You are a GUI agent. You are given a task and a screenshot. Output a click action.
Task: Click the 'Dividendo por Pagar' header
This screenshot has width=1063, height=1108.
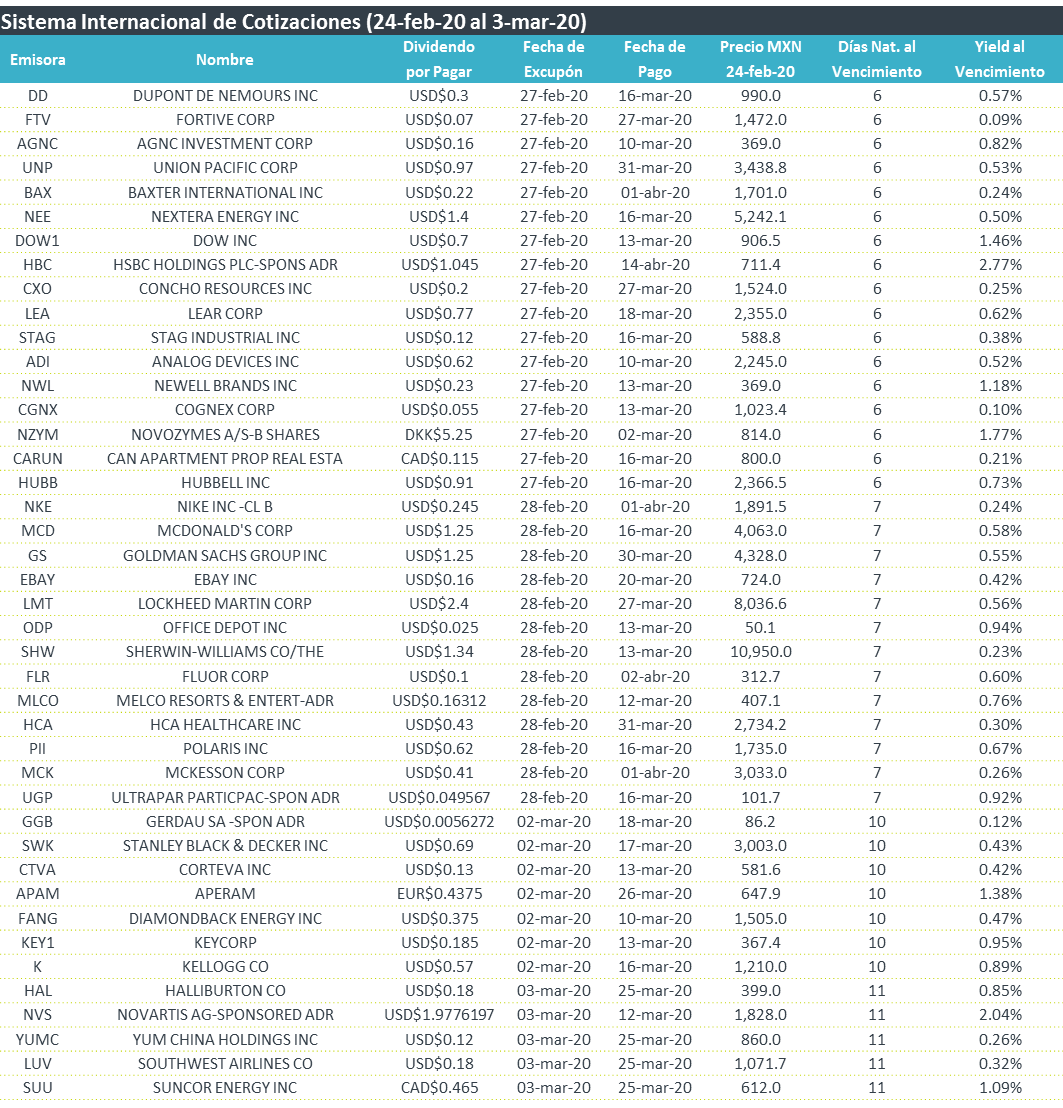[439, 59]
